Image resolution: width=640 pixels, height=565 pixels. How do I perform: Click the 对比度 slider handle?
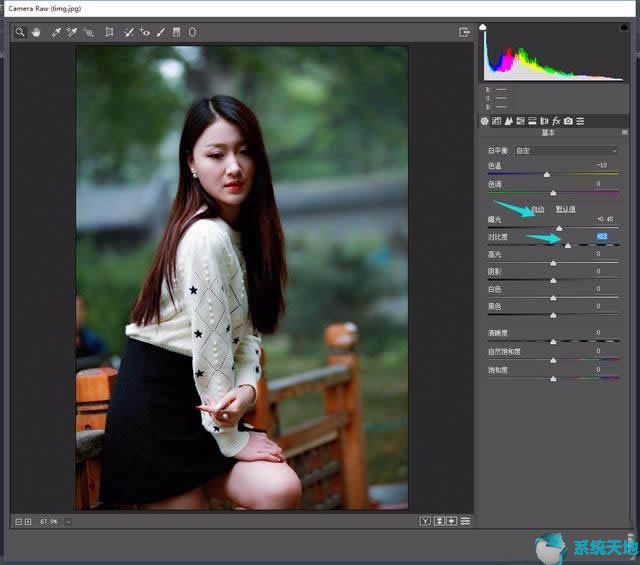(567, 245)
